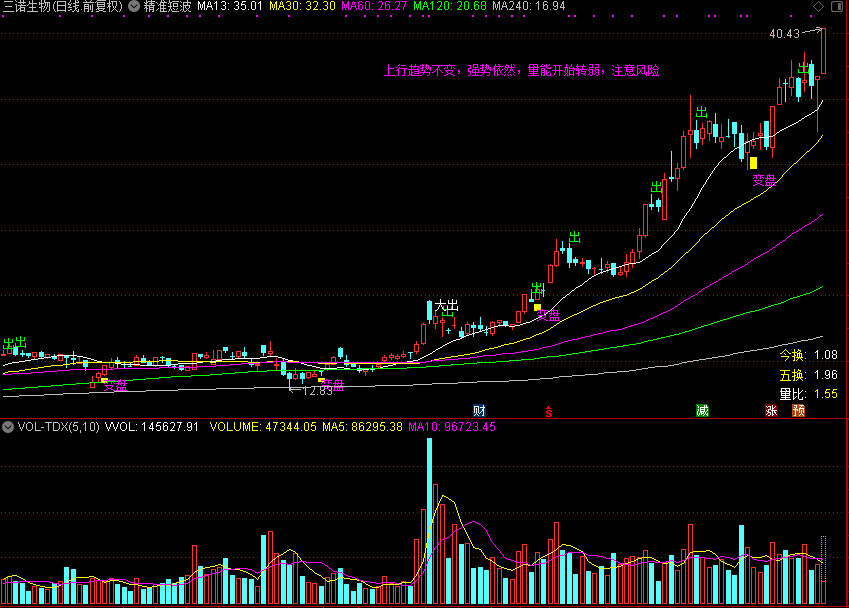Select the 精准短波 indicator name
This screenshot has width=849, height=608.
point(167,6)
